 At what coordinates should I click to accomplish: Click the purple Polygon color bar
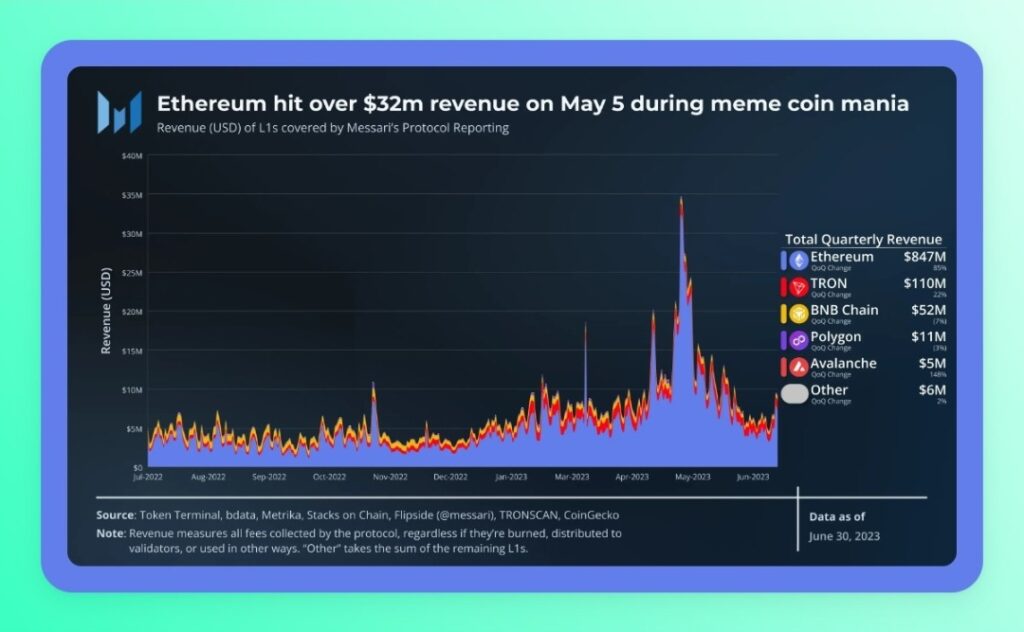click(x=784, y=341)
